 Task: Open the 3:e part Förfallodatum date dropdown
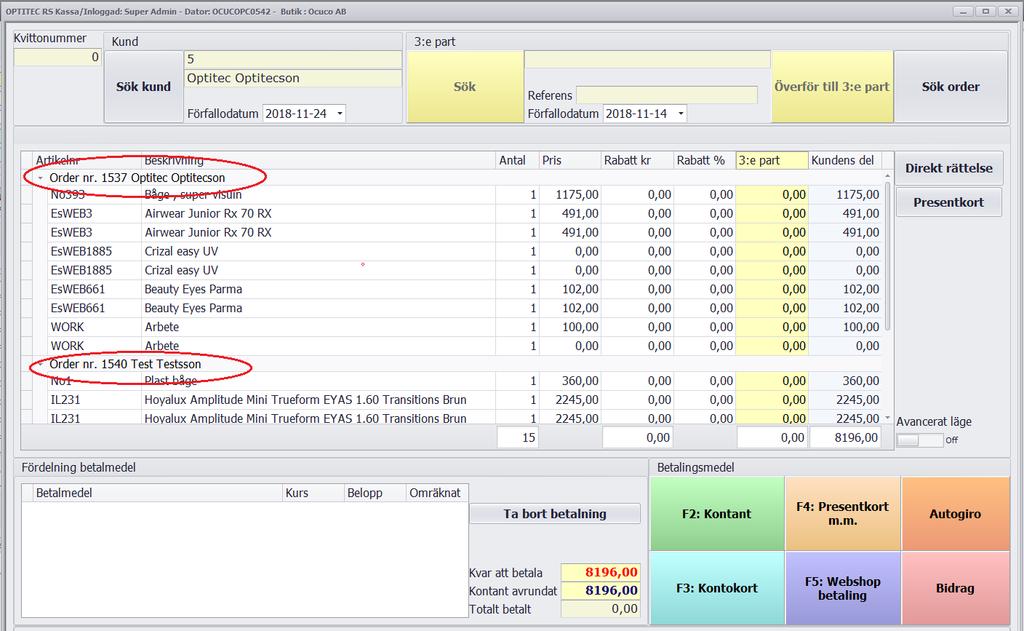[680, 114]
